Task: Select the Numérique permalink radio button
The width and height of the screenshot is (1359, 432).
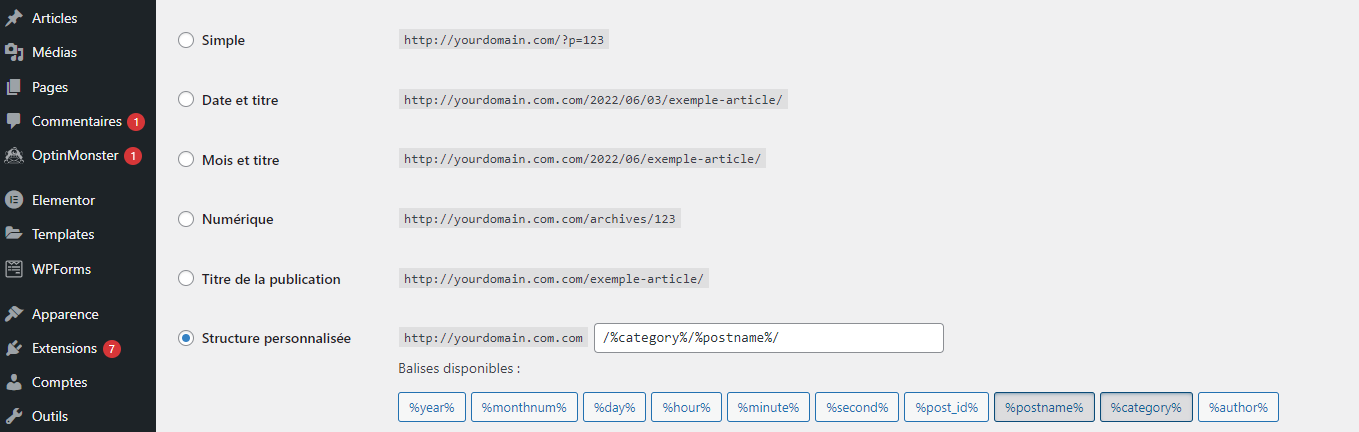Action: (x=185, y=219)
